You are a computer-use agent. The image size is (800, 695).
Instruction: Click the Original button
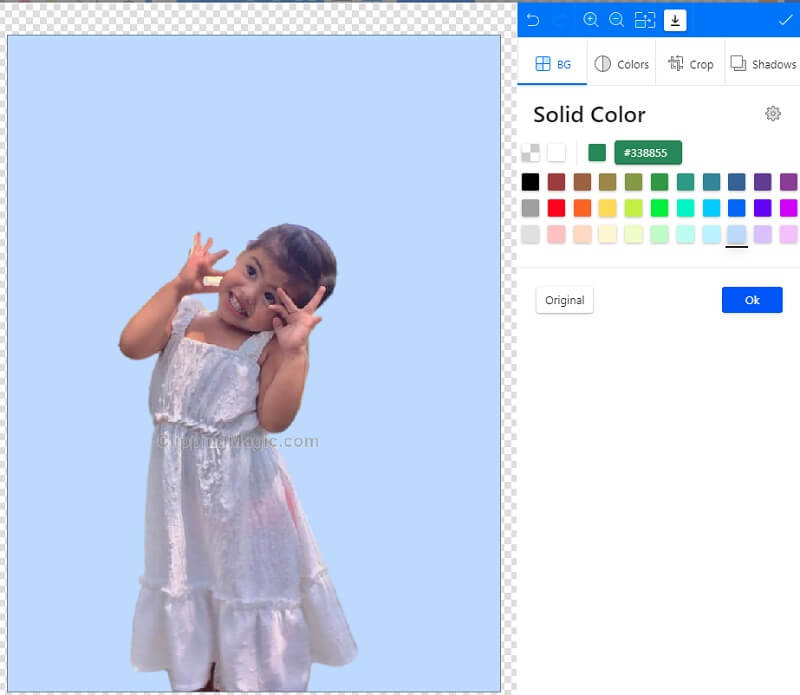(564, 299)
